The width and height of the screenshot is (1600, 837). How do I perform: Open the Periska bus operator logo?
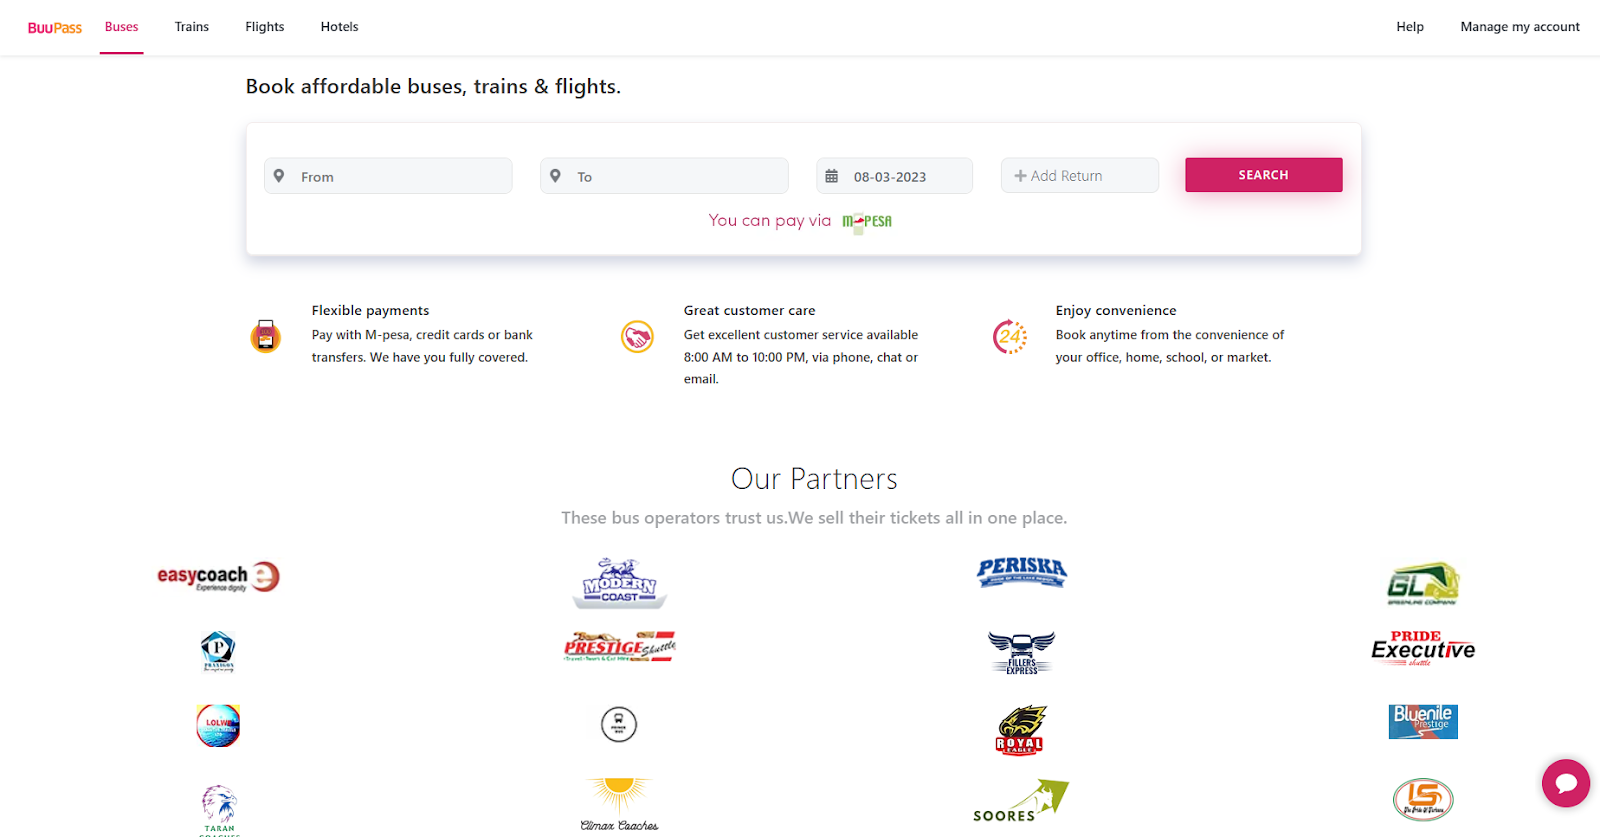1021,572
